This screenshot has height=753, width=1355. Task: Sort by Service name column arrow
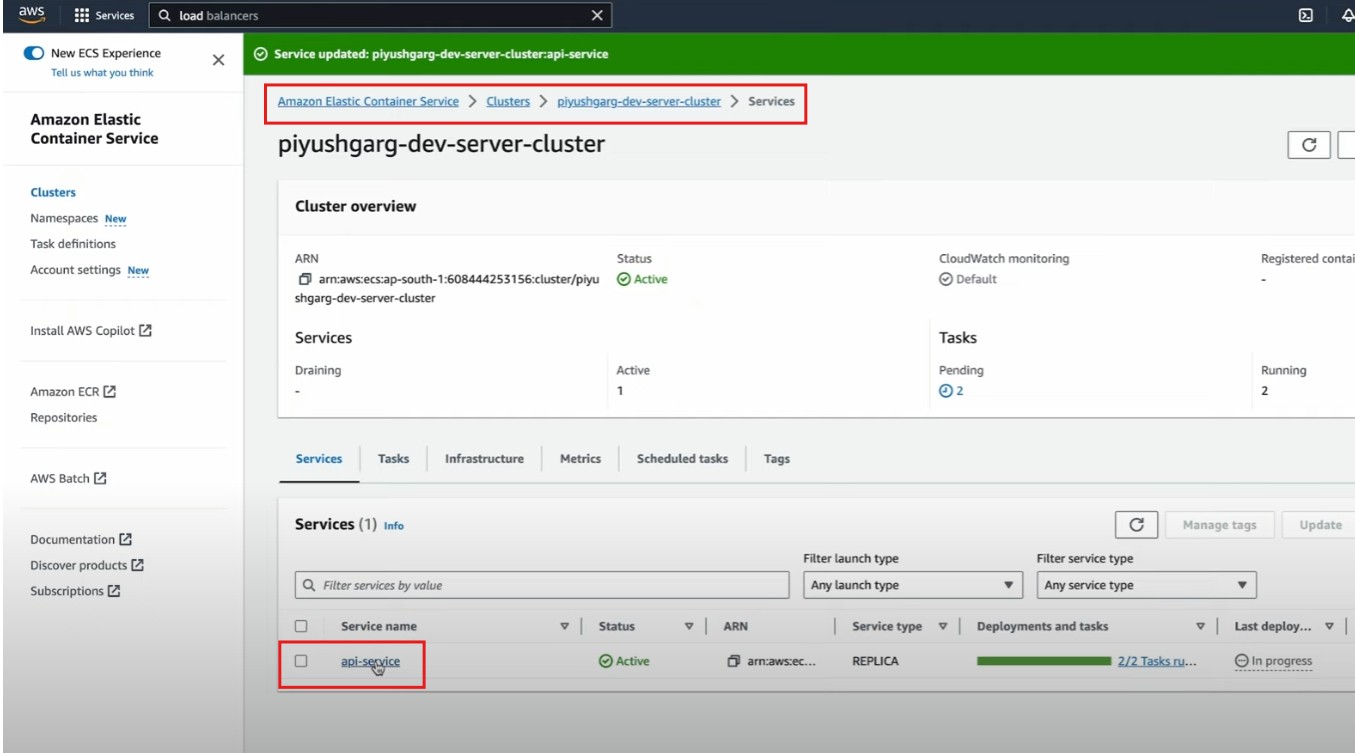click(564, 627)
